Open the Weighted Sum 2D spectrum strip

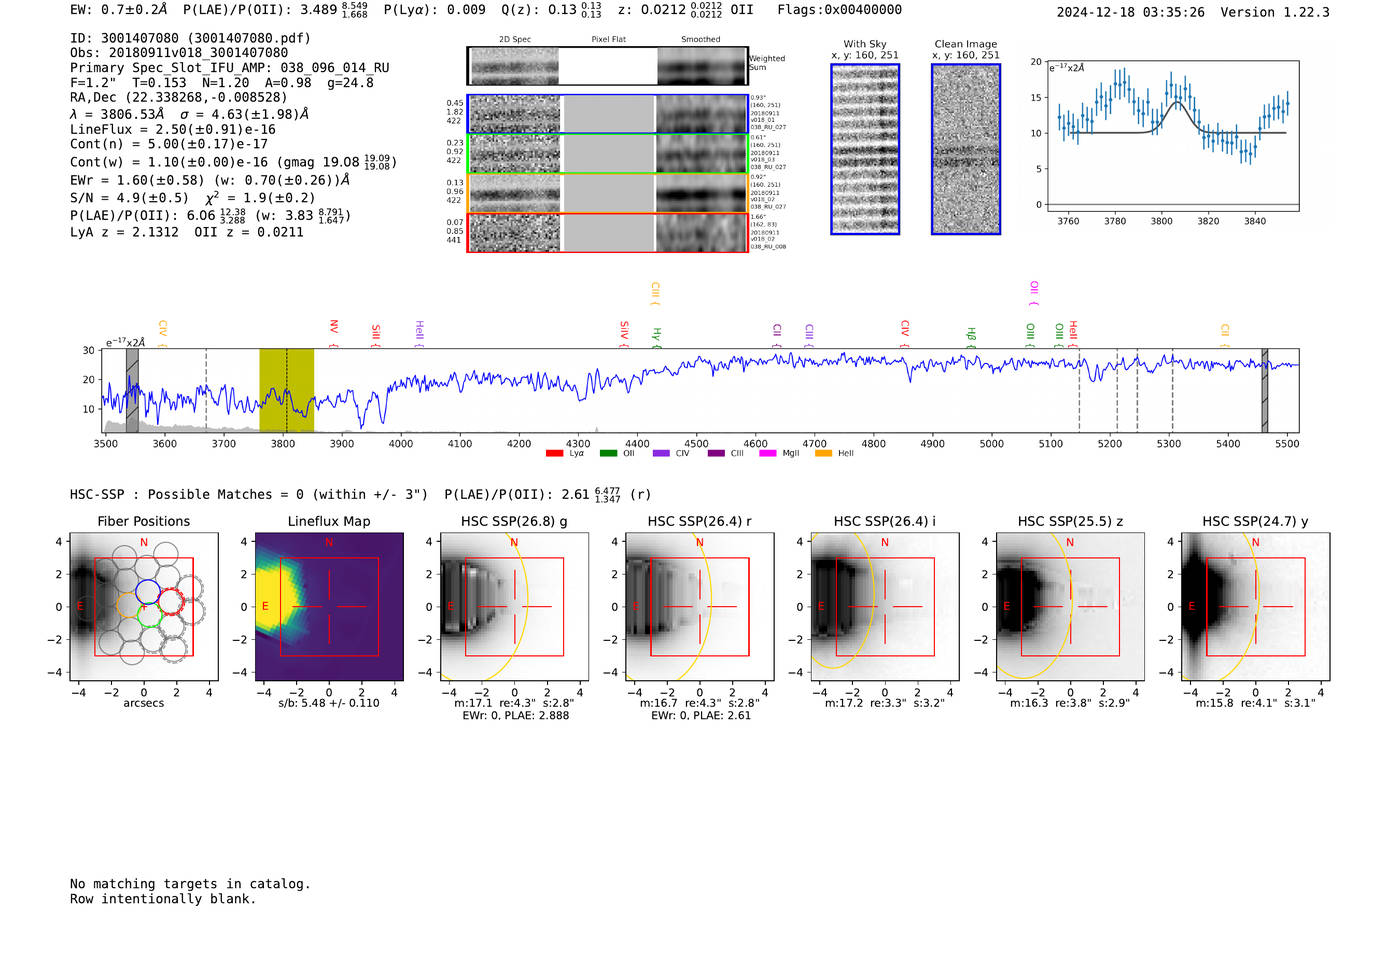[608, 66]
